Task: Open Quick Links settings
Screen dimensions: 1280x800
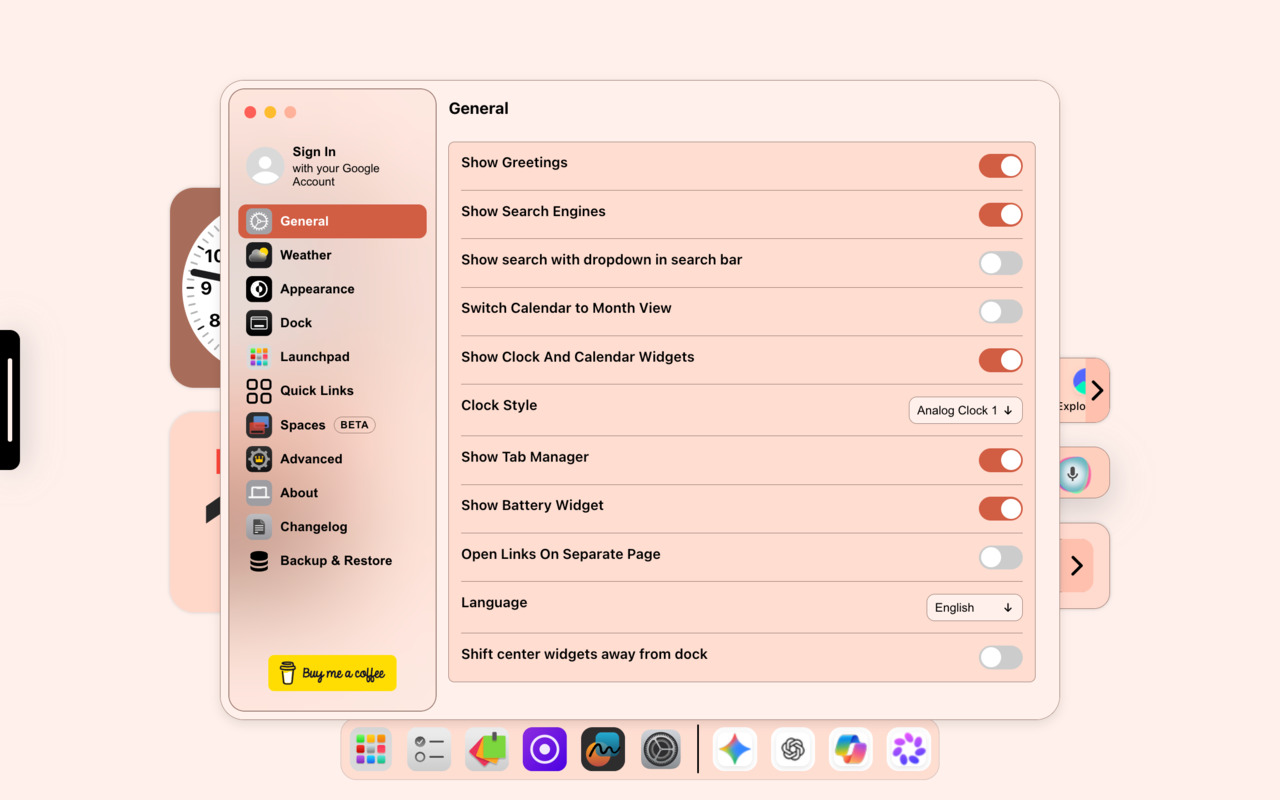Action: click(x=332, y=391)
